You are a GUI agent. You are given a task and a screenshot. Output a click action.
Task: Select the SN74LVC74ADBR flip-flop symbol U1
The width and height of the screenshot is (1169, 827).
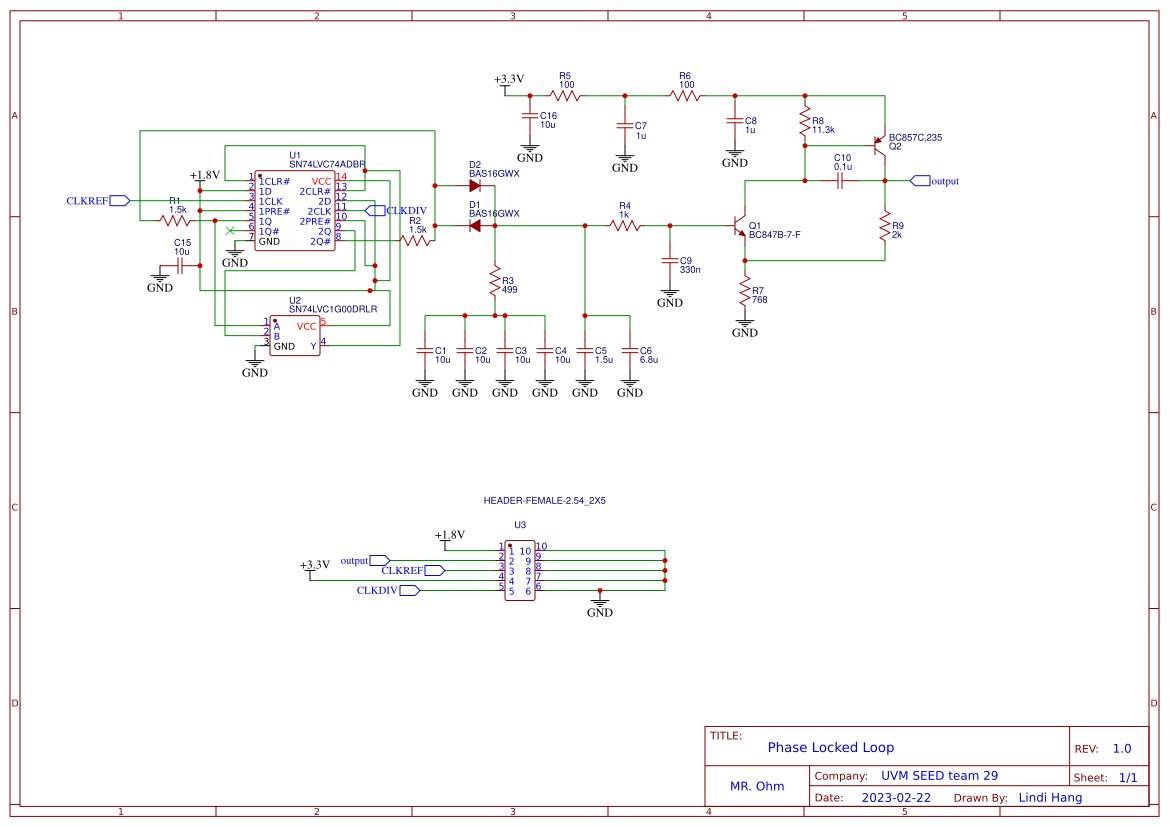click(x=296, y=210)
